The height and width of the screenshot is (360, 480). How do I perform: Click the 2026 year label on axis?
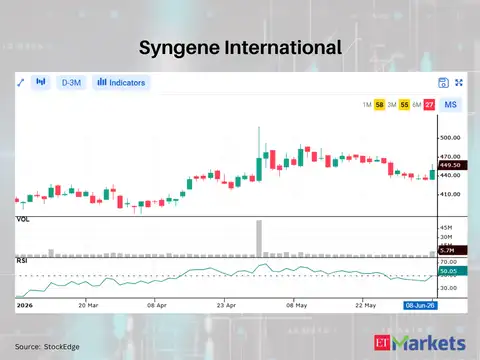24,305
